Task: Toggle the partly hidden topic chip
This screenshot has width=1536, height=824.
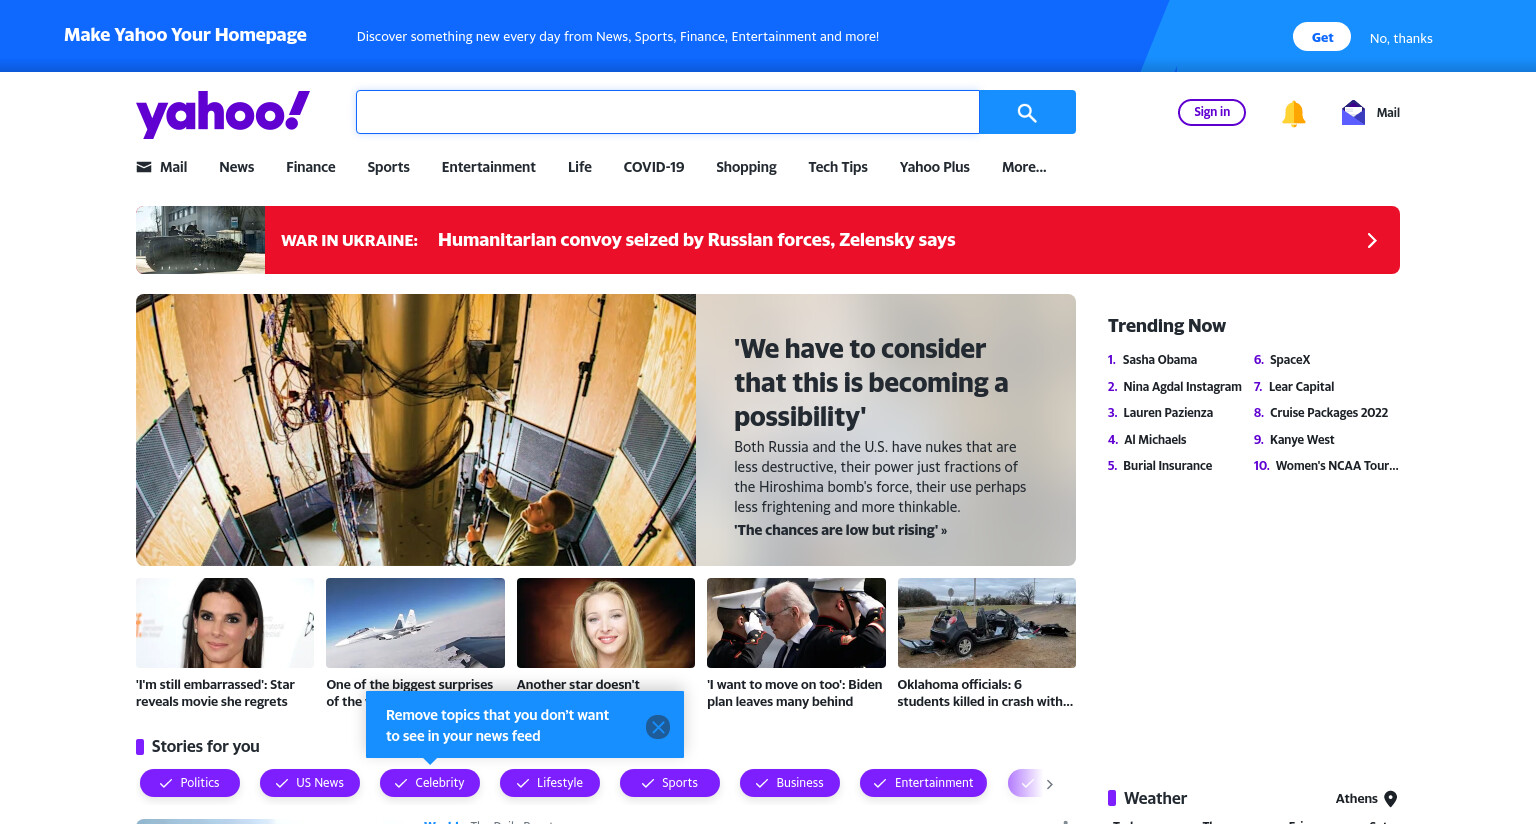Action: [1024, 783]
